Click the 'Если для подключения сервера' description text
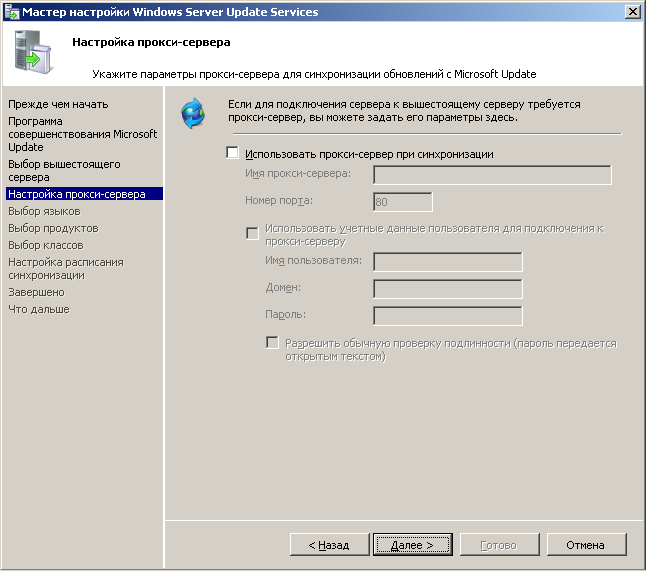This screenshot has width=646, height=571. (404, 111)
